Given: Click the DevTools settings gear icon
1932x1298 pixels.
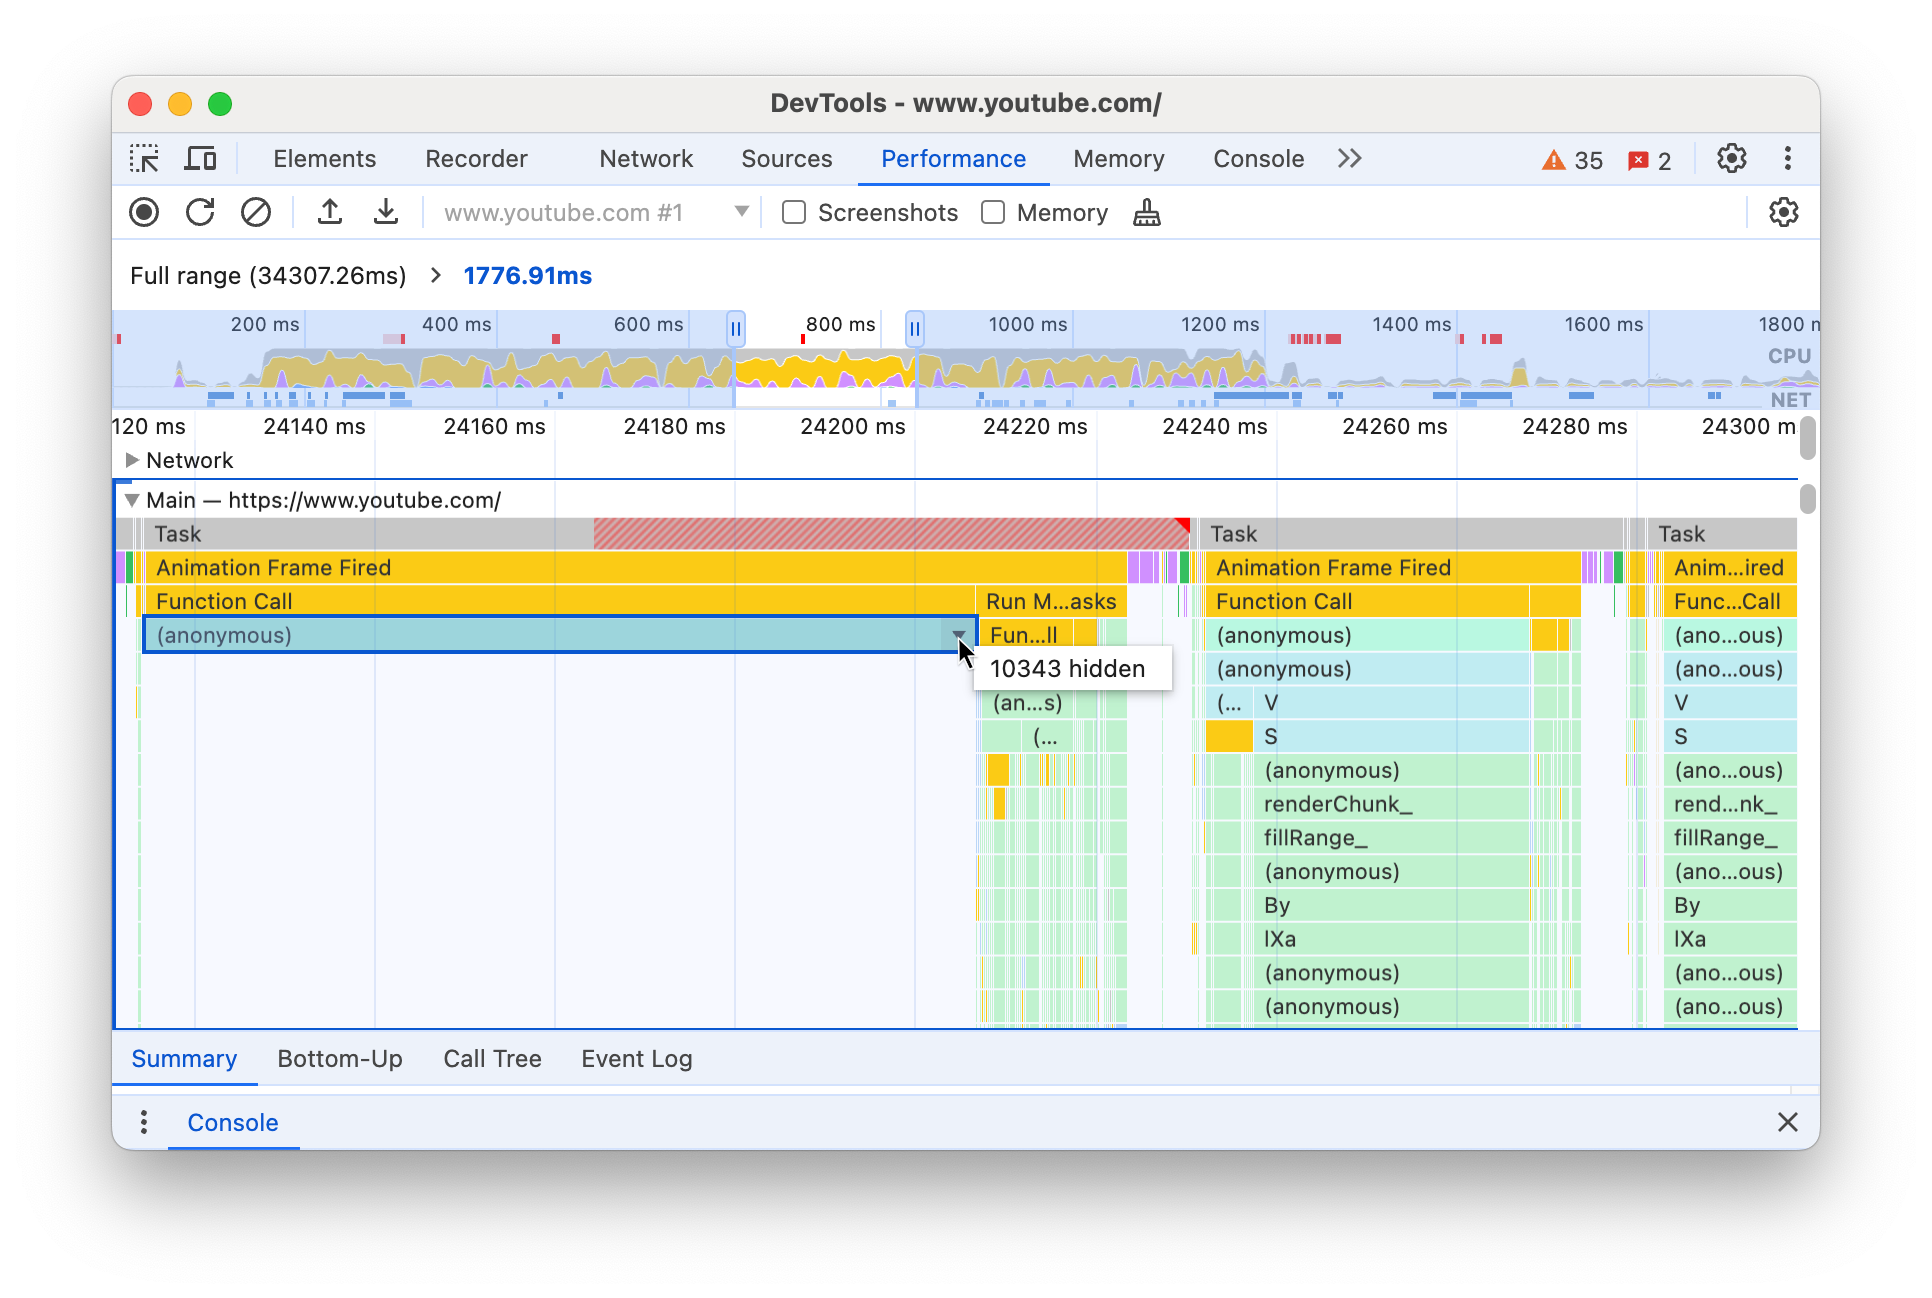Looking at the screenshot, I should coord(1732,158).
